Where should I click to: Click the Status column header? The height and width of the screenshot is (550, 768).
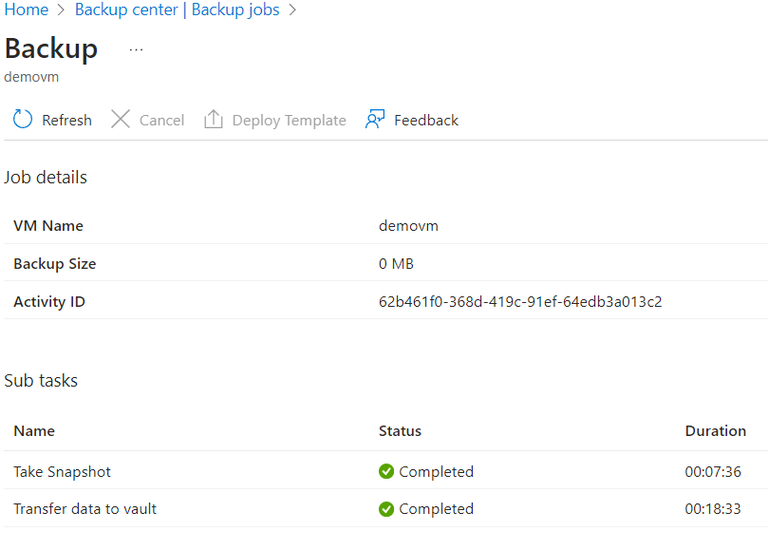click(x=400, y=431)
